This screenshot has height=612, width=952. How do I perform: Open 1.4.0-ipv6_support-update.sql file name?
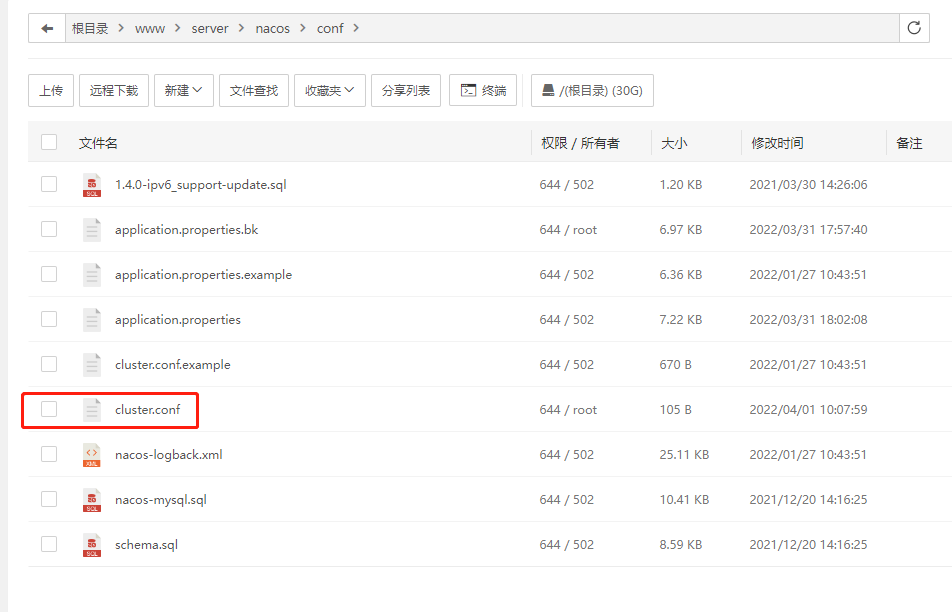[x=200, y=185]
